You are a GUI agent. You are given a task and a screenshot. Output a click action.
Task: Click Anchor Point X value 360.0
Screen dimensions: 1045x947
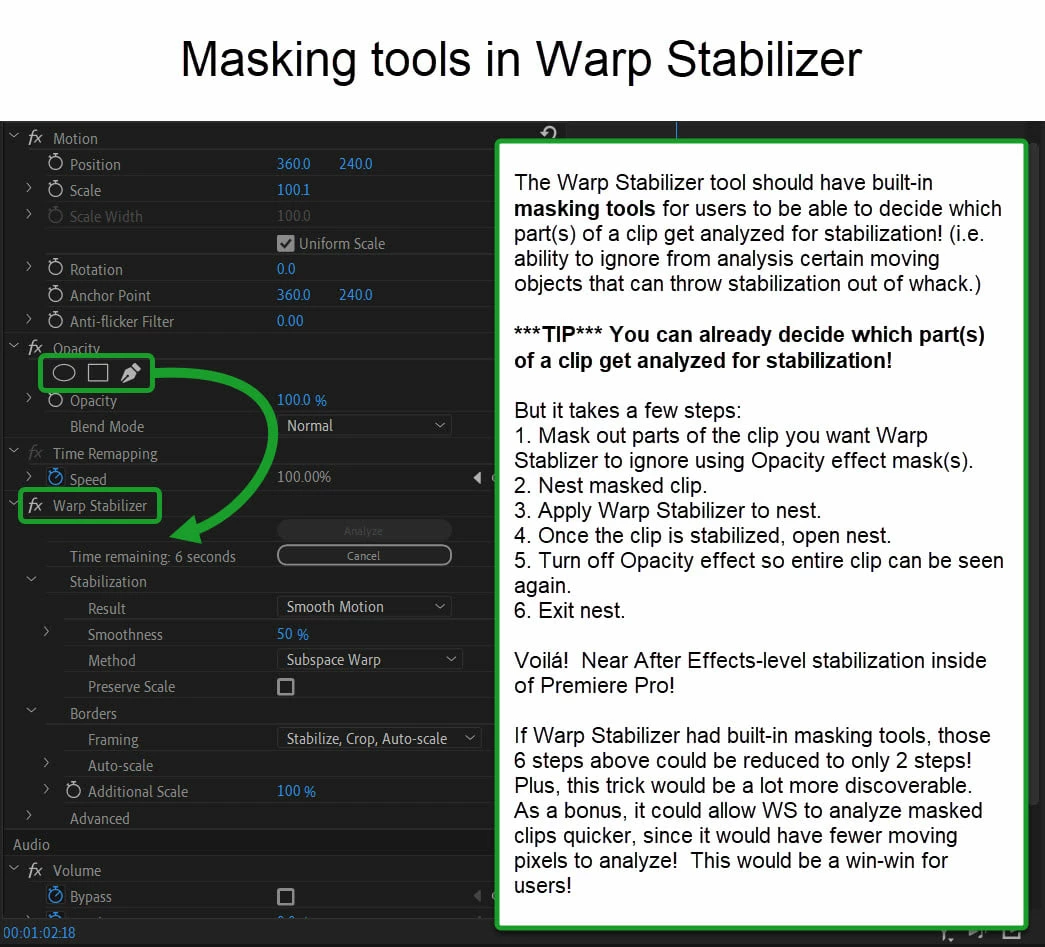click(x=294, y=295)
